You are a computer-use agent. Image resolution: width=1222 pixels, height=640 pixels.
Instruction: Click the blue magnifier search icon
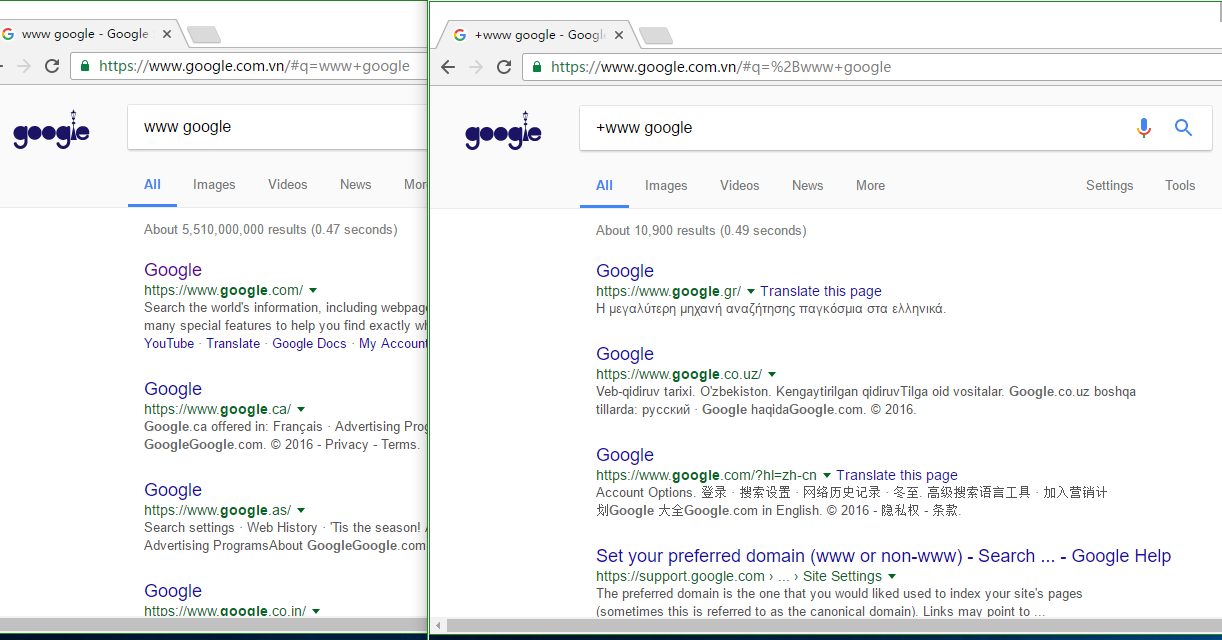coord(1184,128)
